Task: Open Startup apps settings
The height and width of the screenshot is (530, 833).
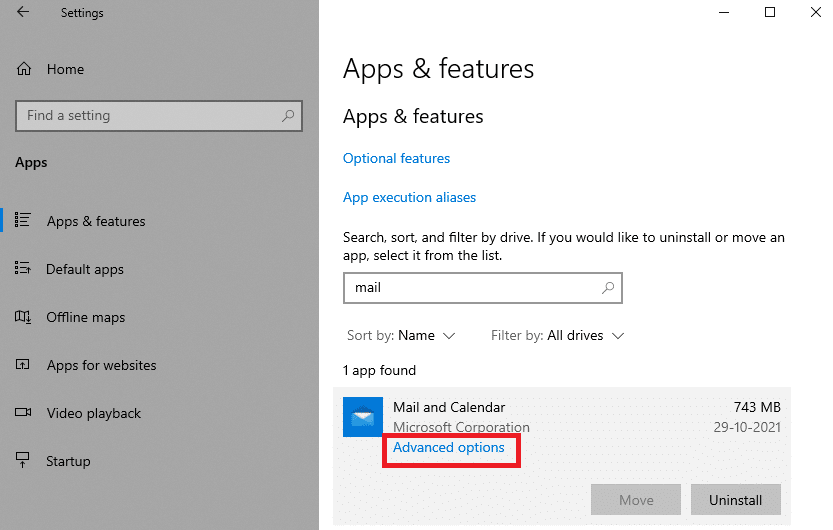Action: click(68, 461)
